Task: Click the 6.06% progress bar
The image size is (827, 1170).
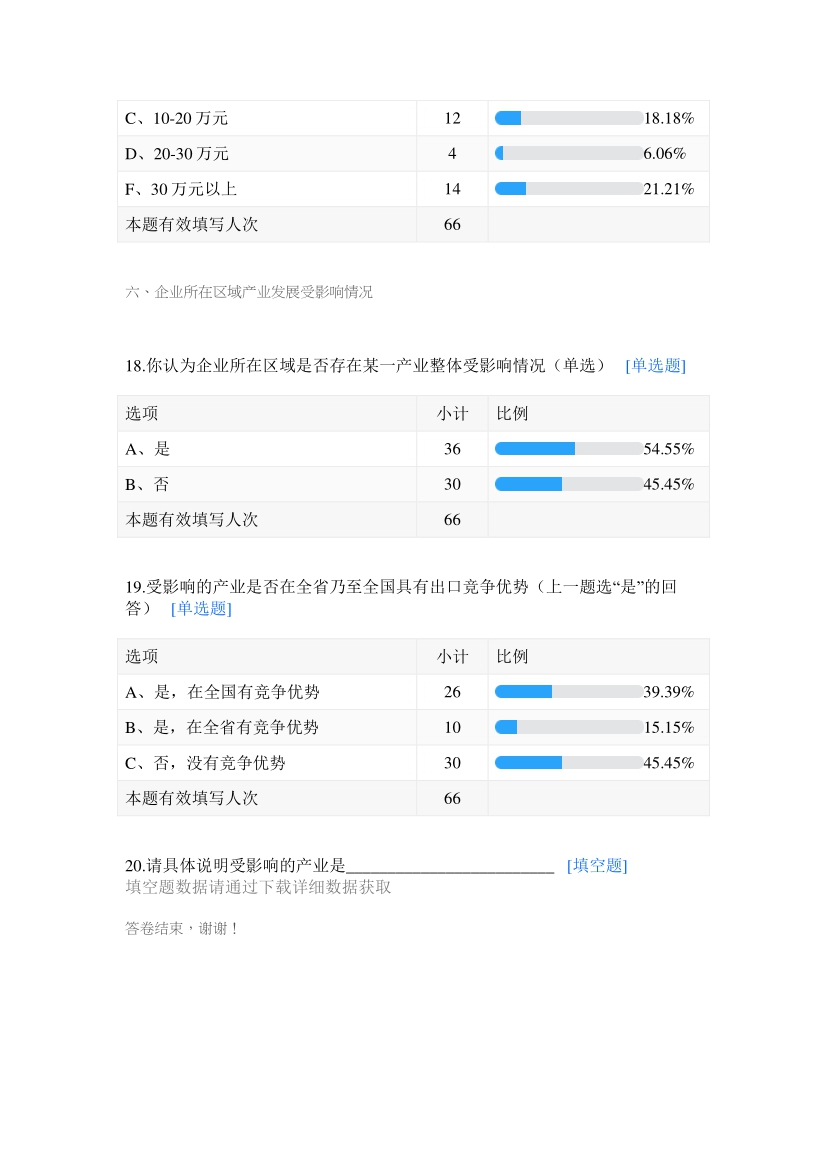Action: 569,154
